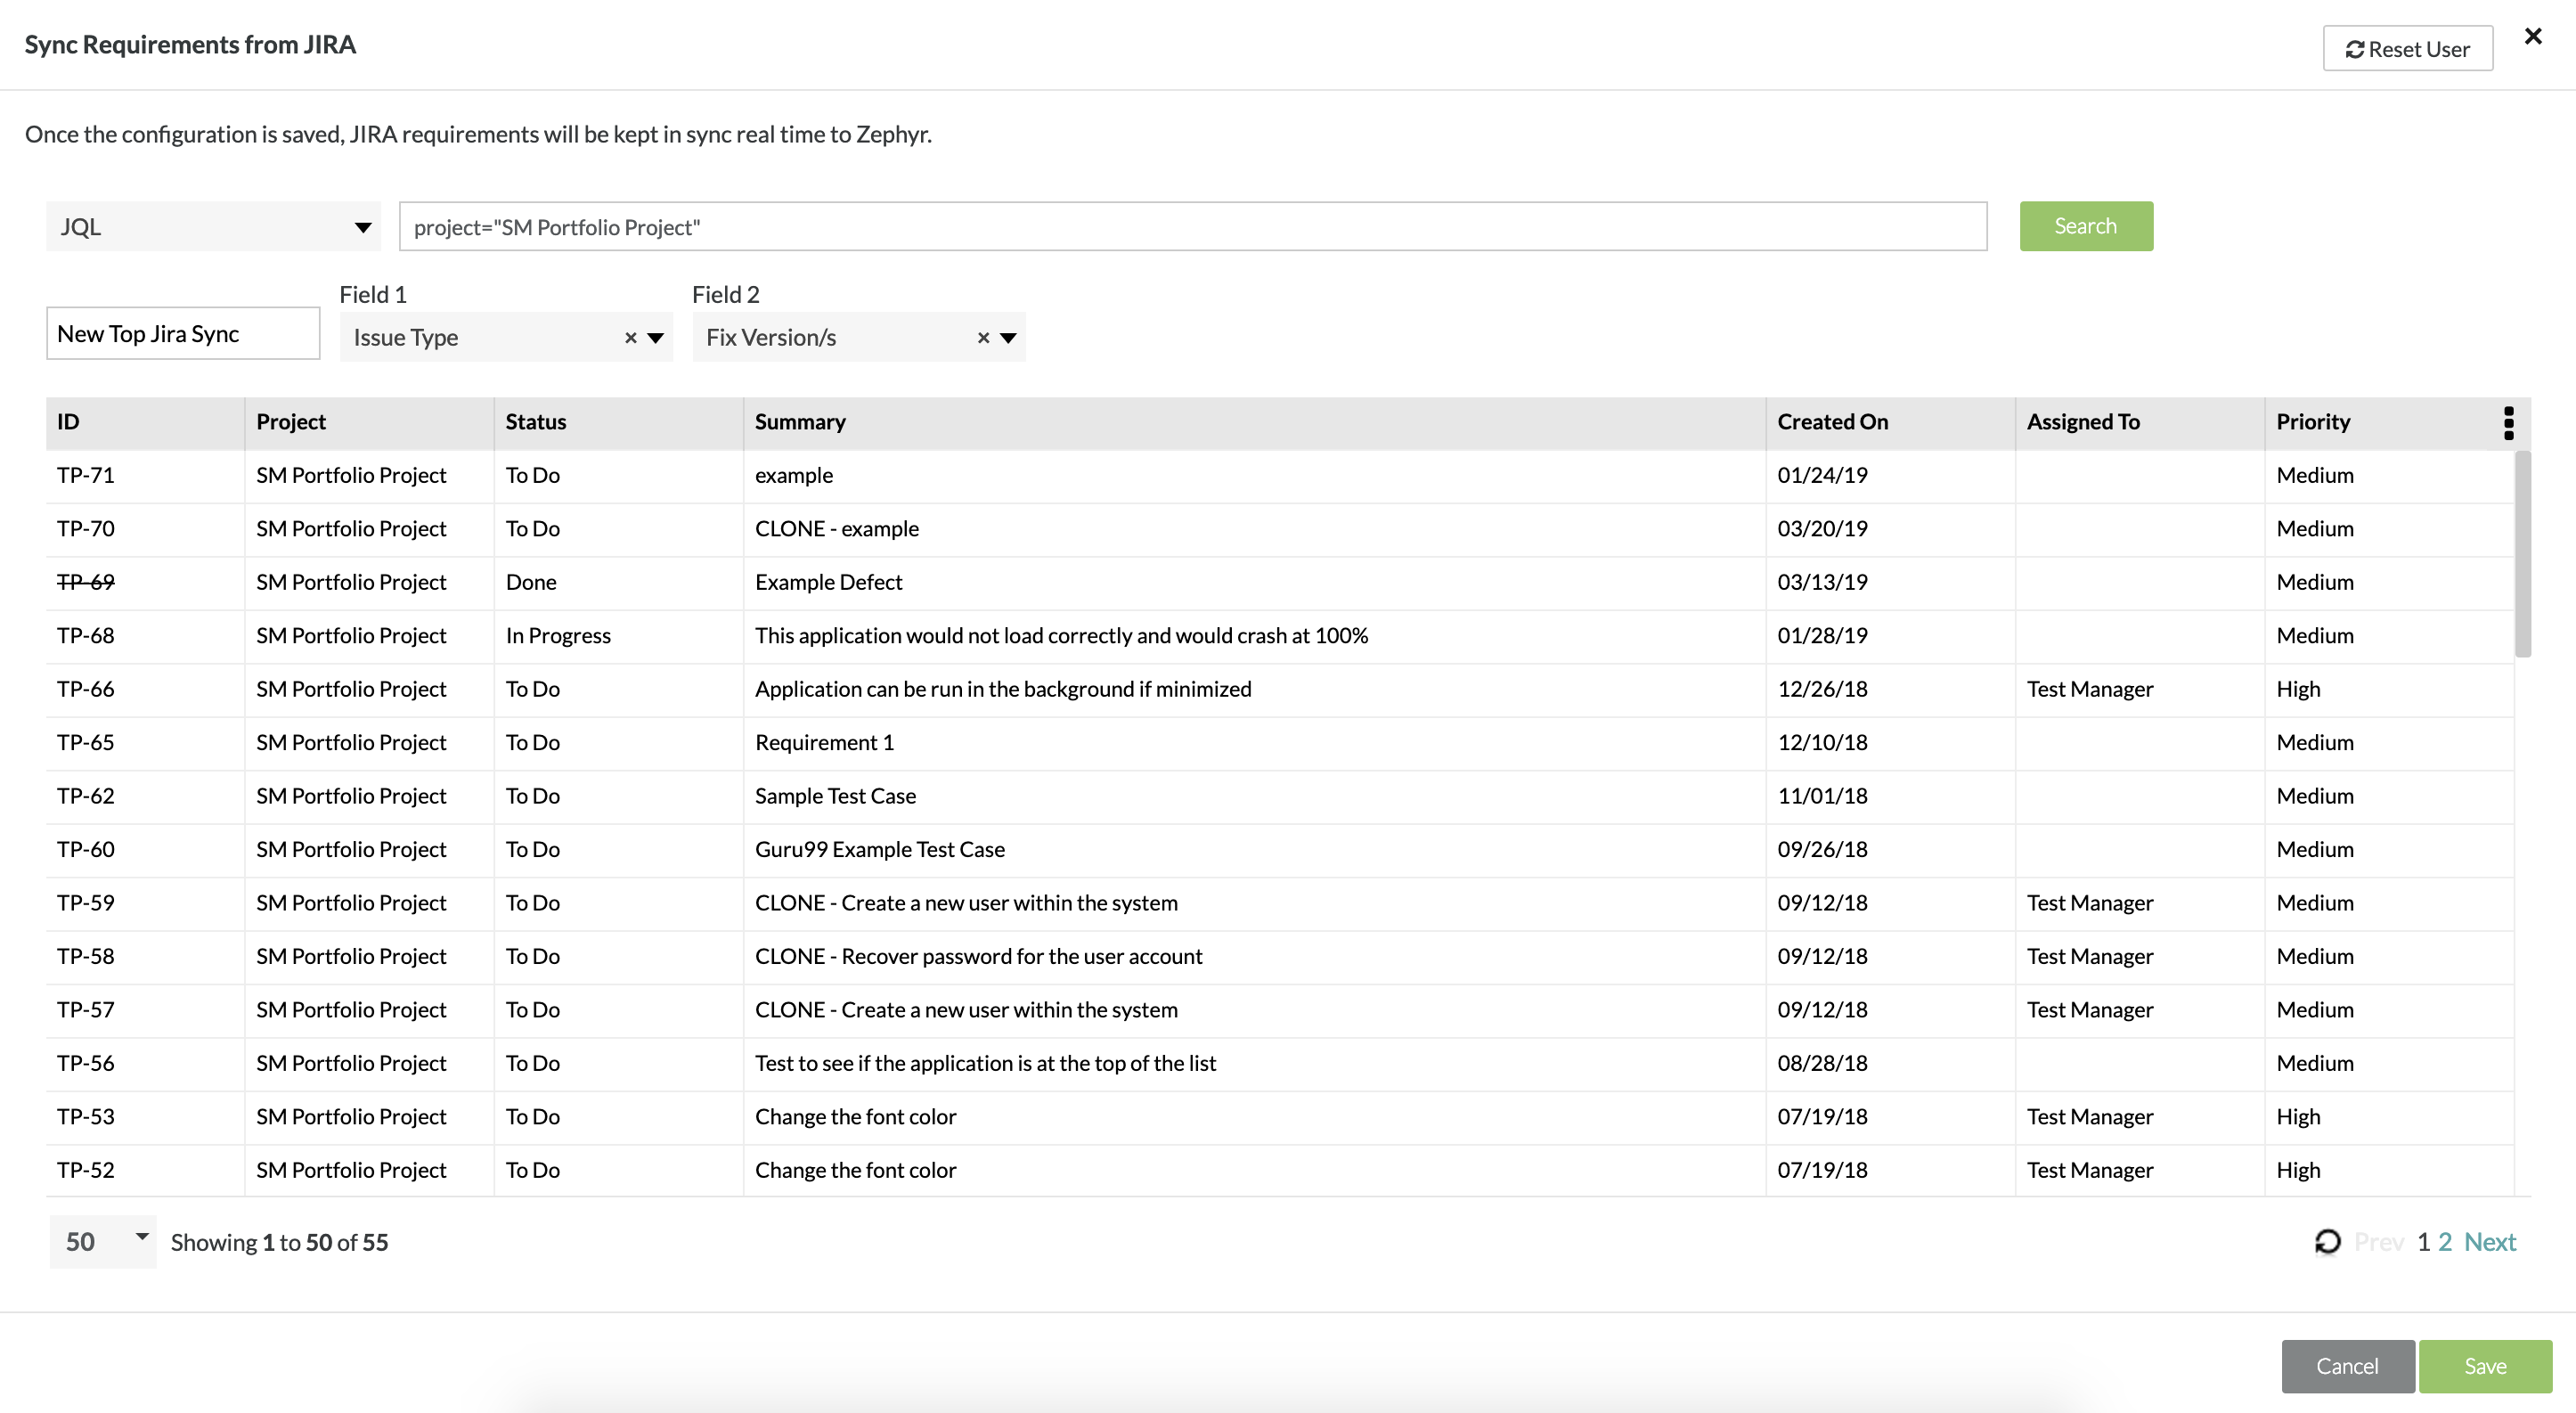
Task: Click 'CLONE - Recover password for the user account'
Action: pyautogui.click(x=979, y=957)
